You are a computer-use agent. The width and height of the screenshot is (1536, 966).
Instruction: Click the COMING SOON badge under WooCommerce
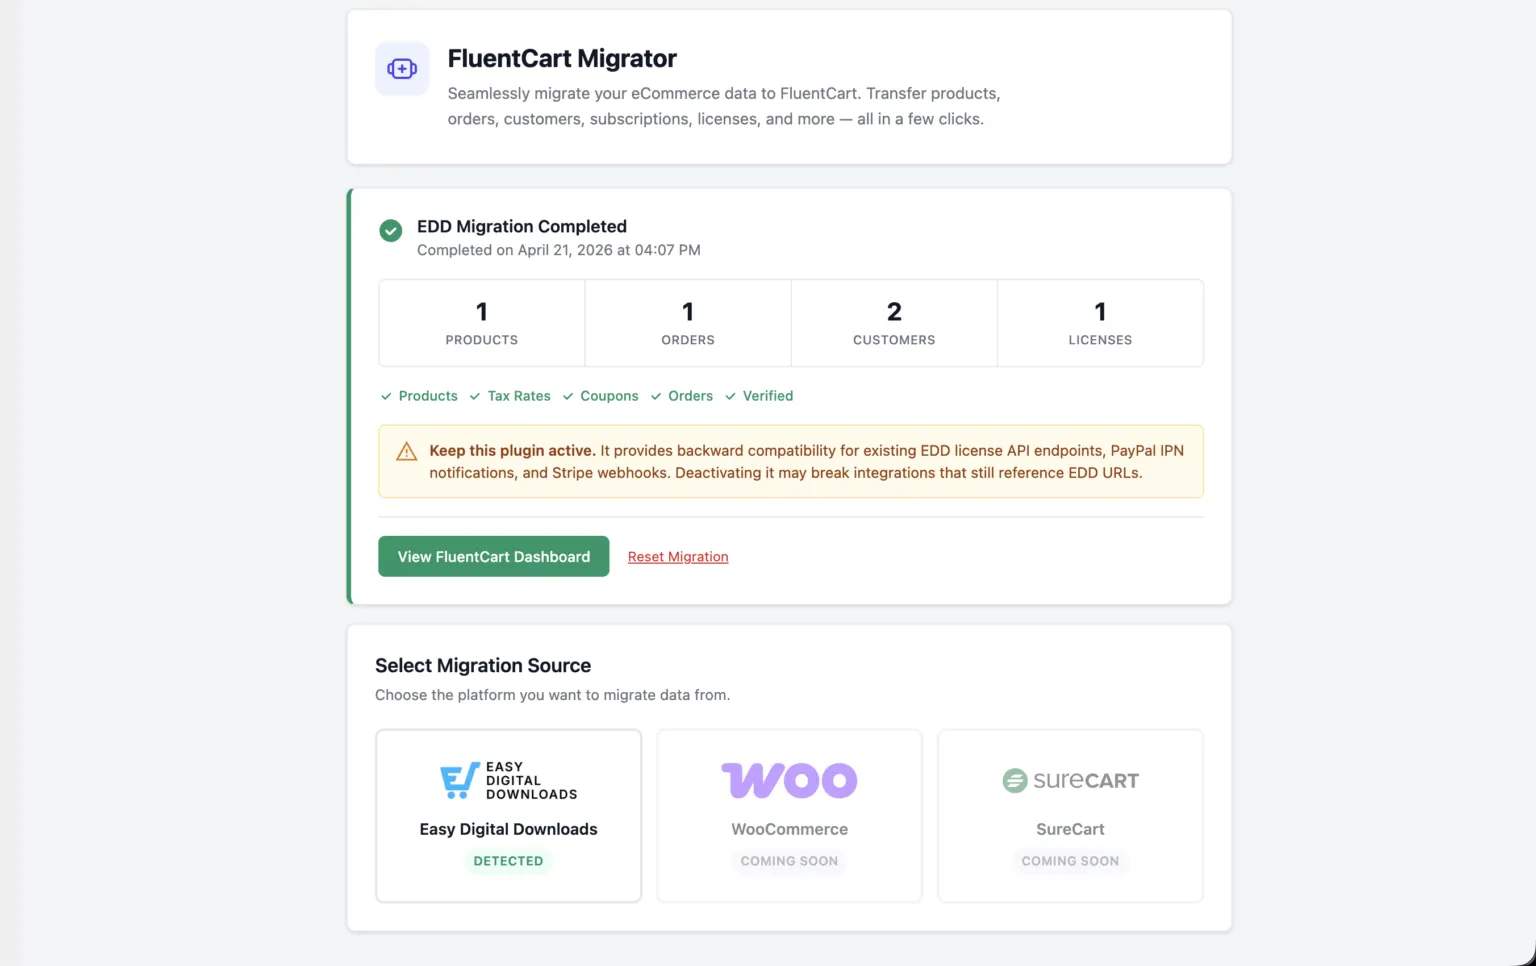pos(789,861)
